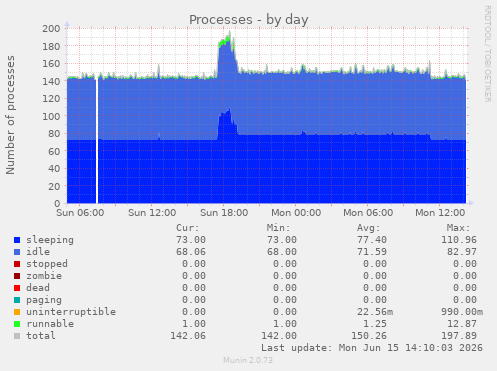Click total max value 197.89
The width and height of the screenshot is (497, 371).
pyautogui.click(x=459, y=336)
